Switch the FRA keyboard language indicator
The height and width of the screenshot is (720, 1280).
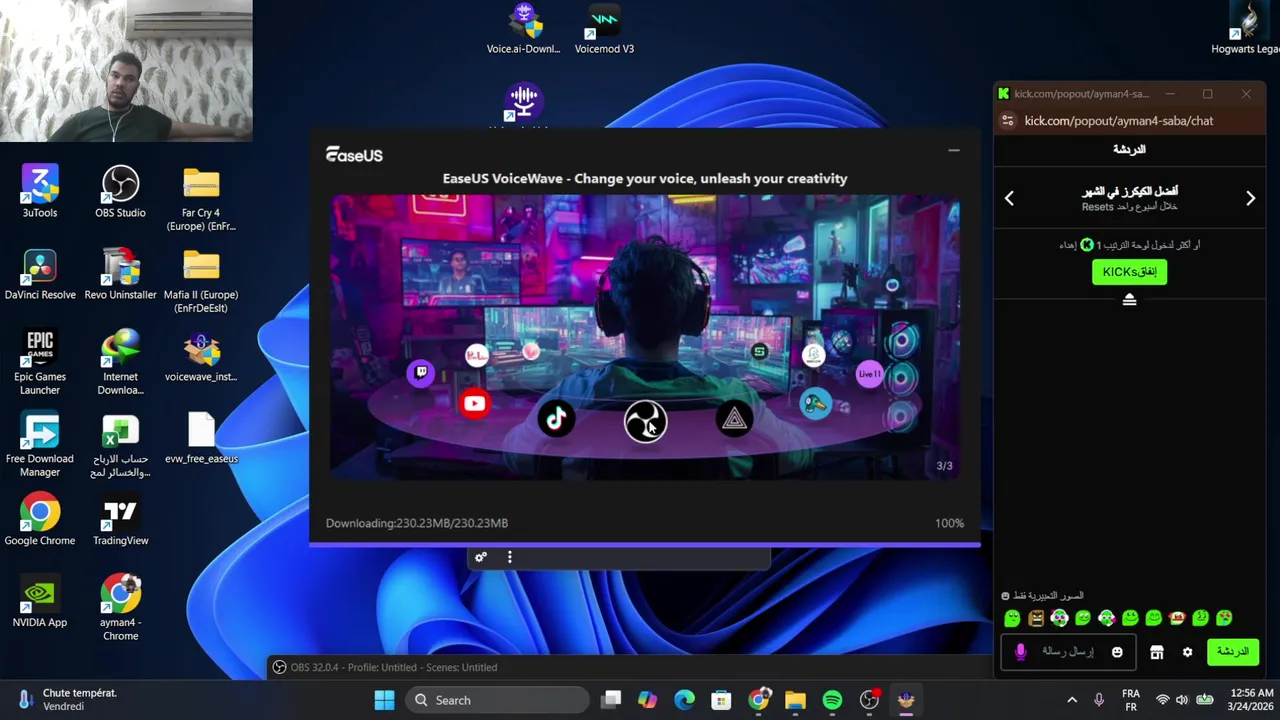coord(1131,700)
